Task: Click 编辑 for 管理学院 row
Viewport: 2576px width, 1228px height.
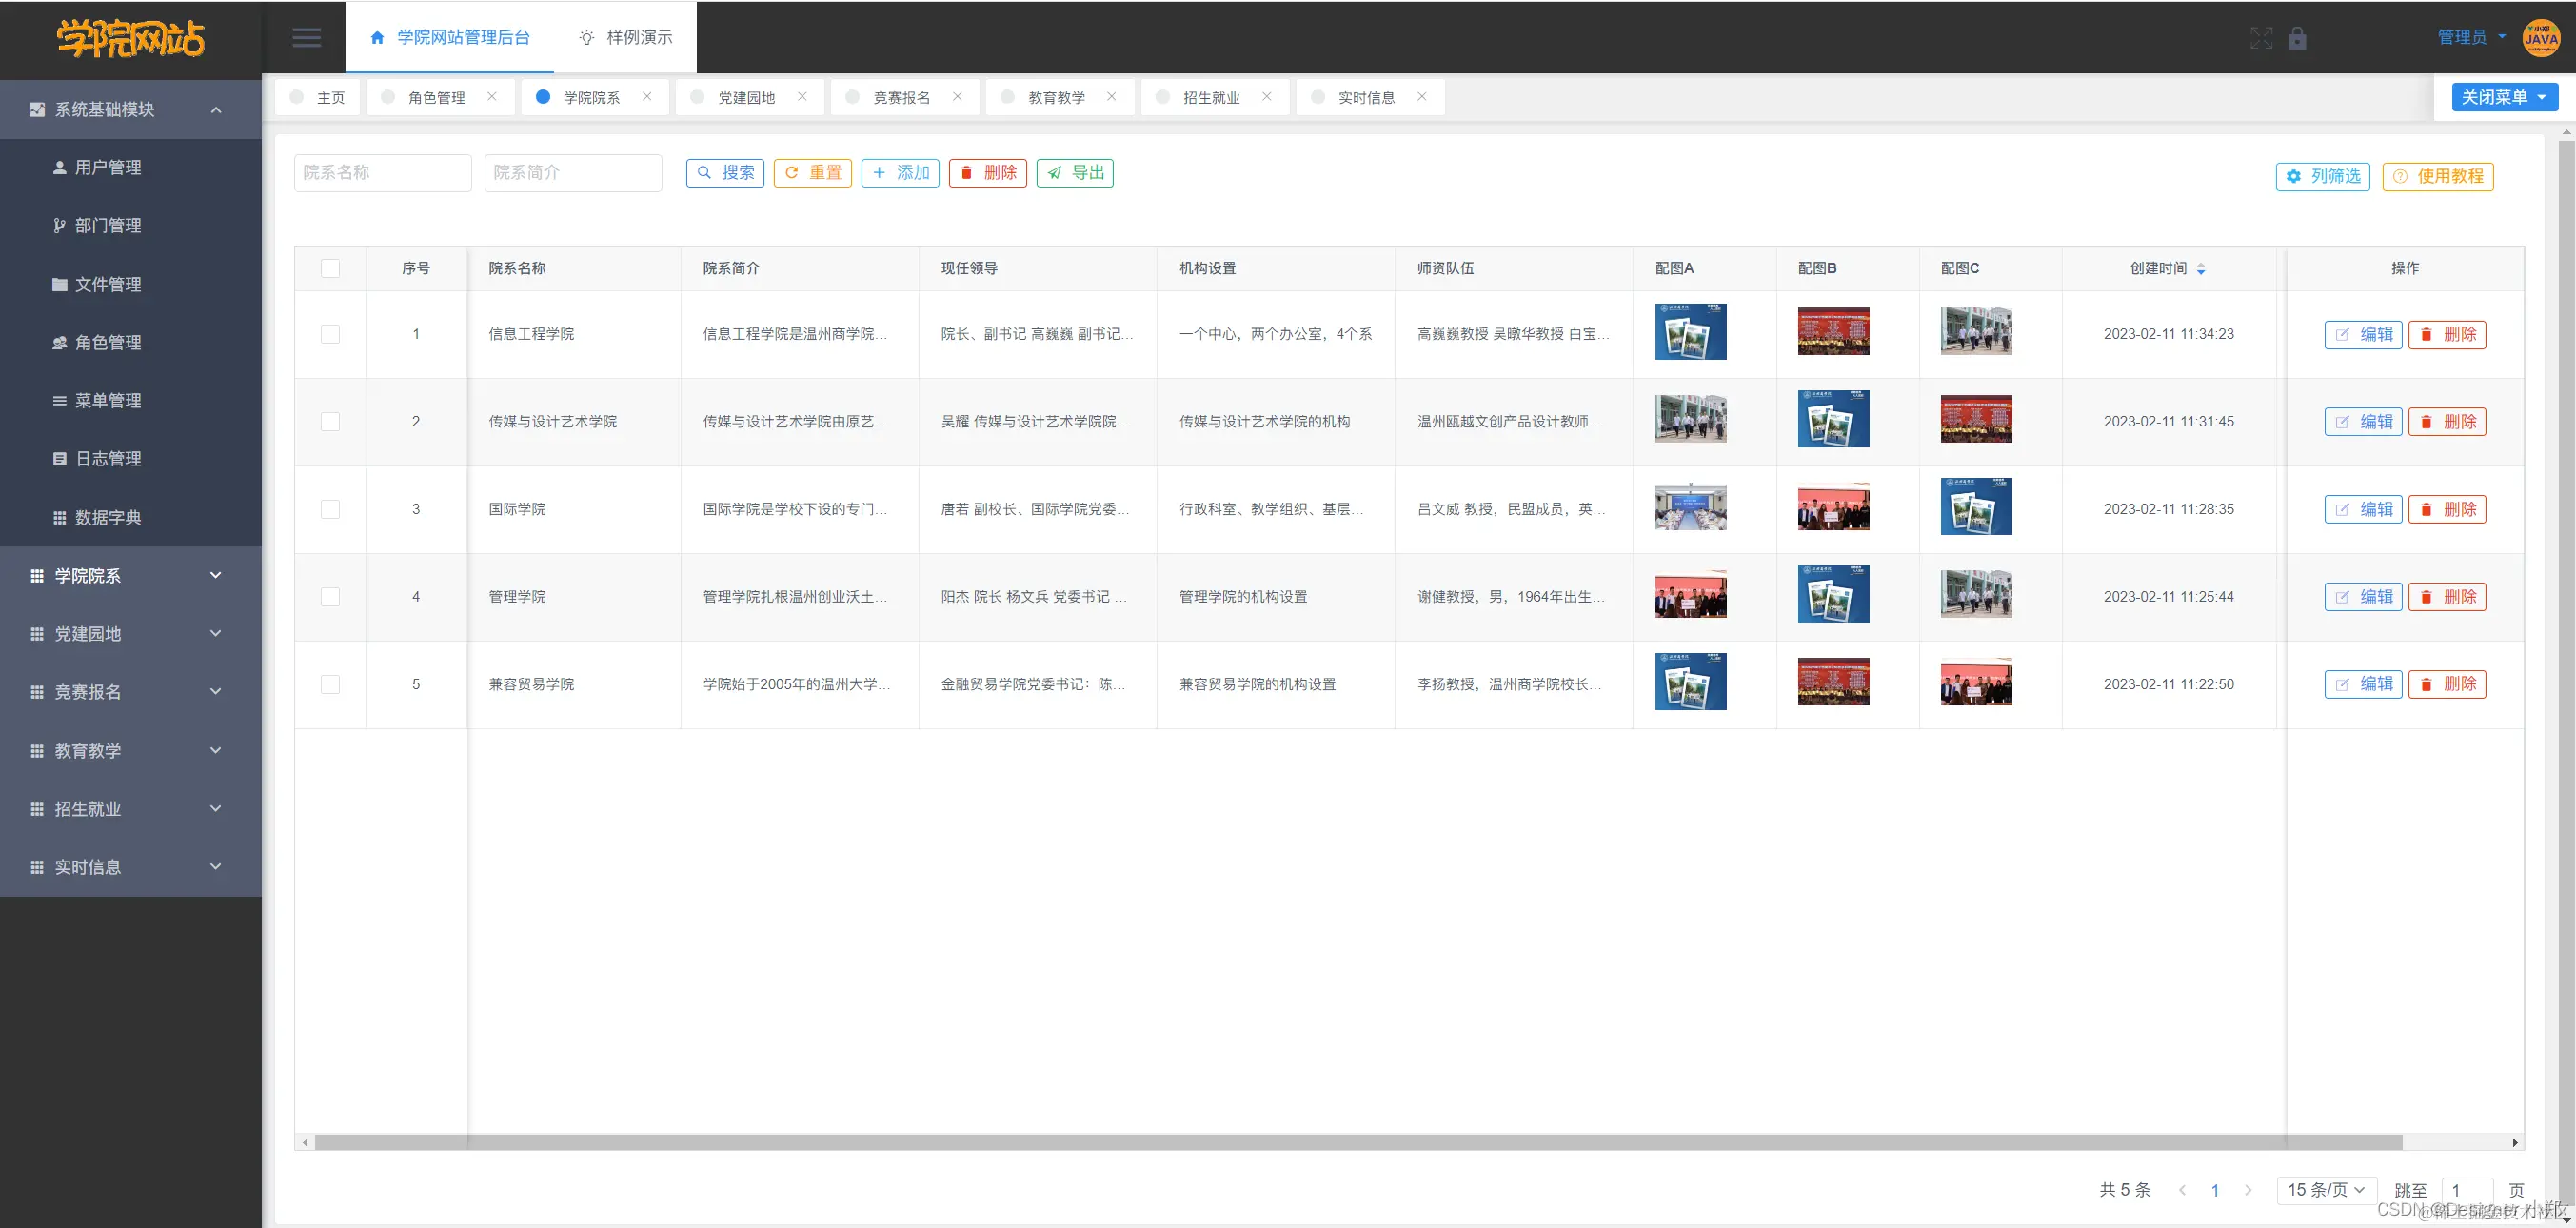Action: (2362, 597)
